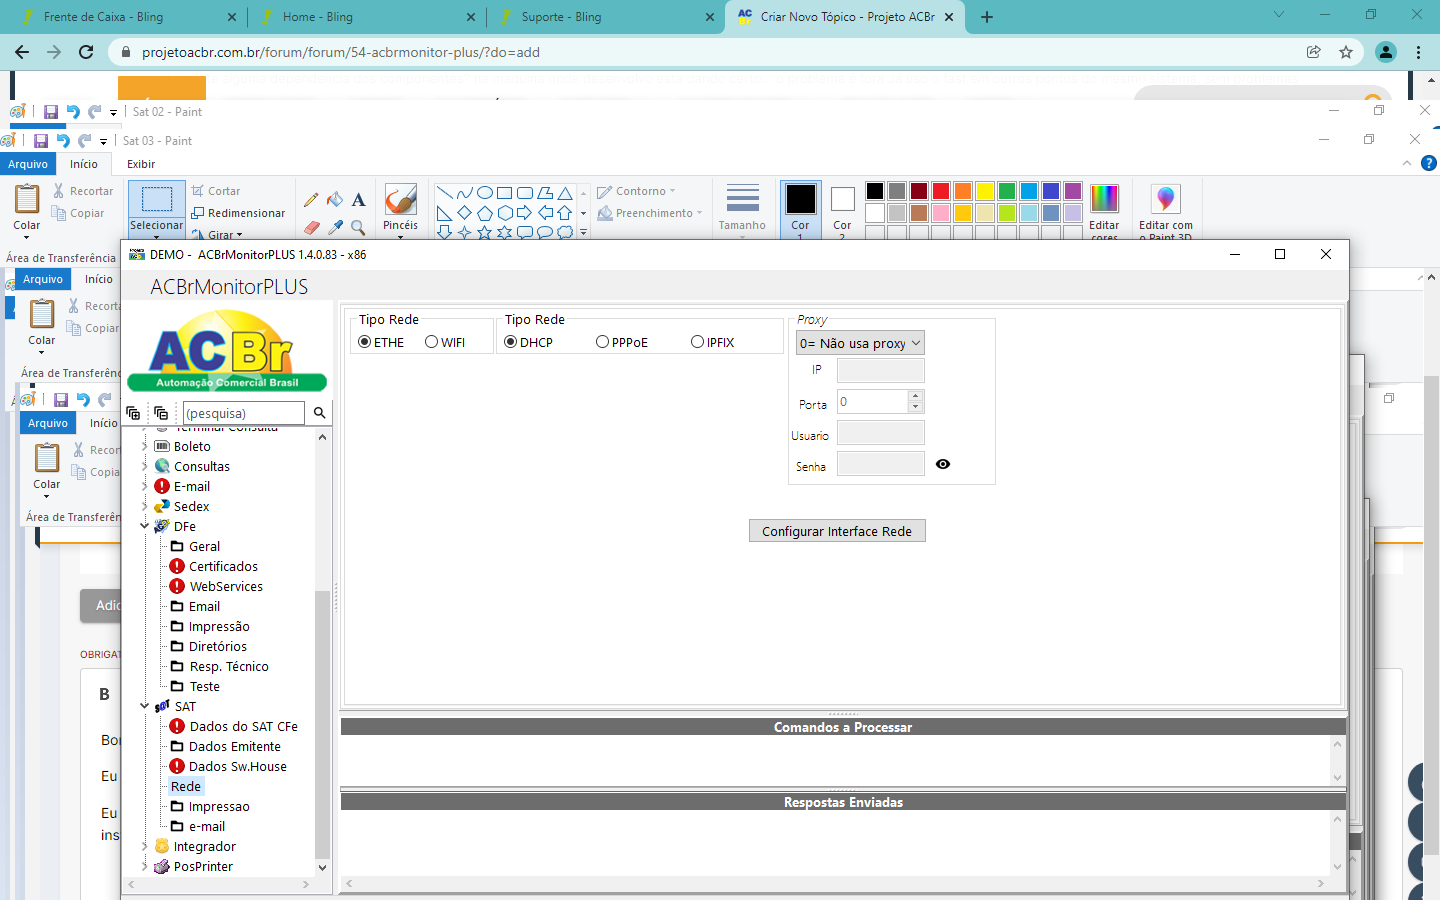Open Arquivo menu in Sat 03 Paint
1440x900 pixels.
pos(28,164)
